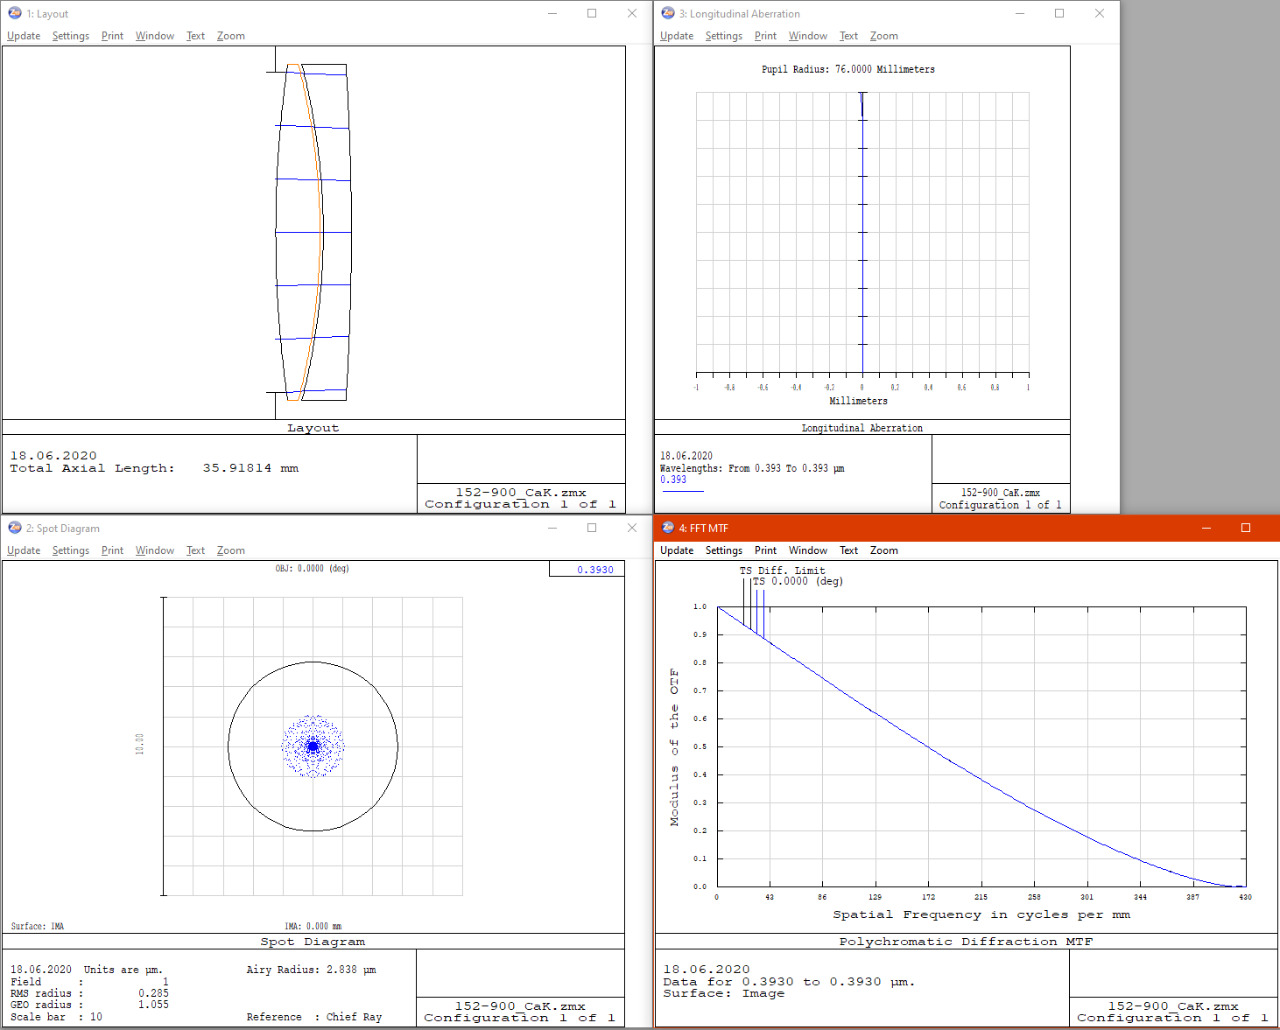The image size is (1280, 1030).
Task: Open Print menu in the Layout window
Action: coord(112,36)
